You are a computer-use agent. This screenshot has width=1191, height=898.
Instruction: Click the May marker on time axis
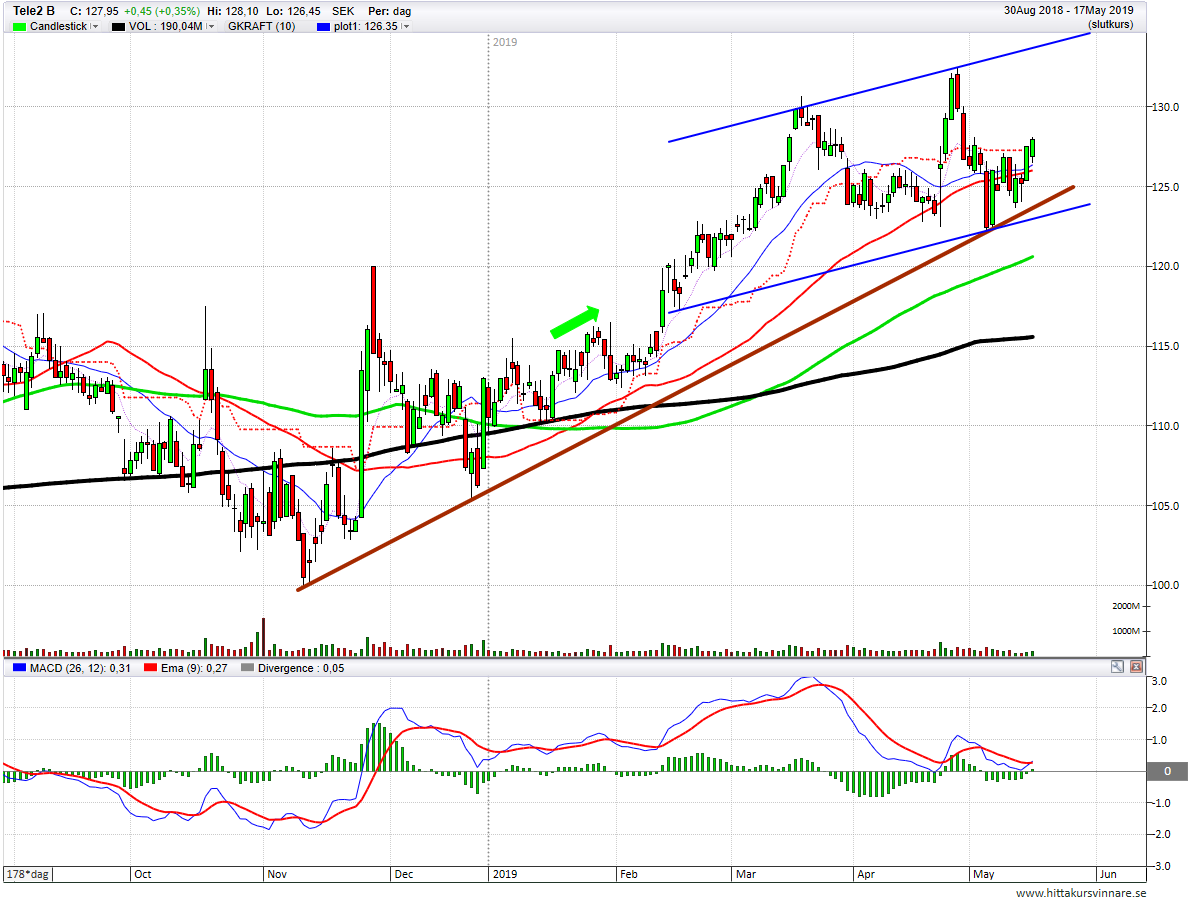pyautogui.click(x=984, y=874)
